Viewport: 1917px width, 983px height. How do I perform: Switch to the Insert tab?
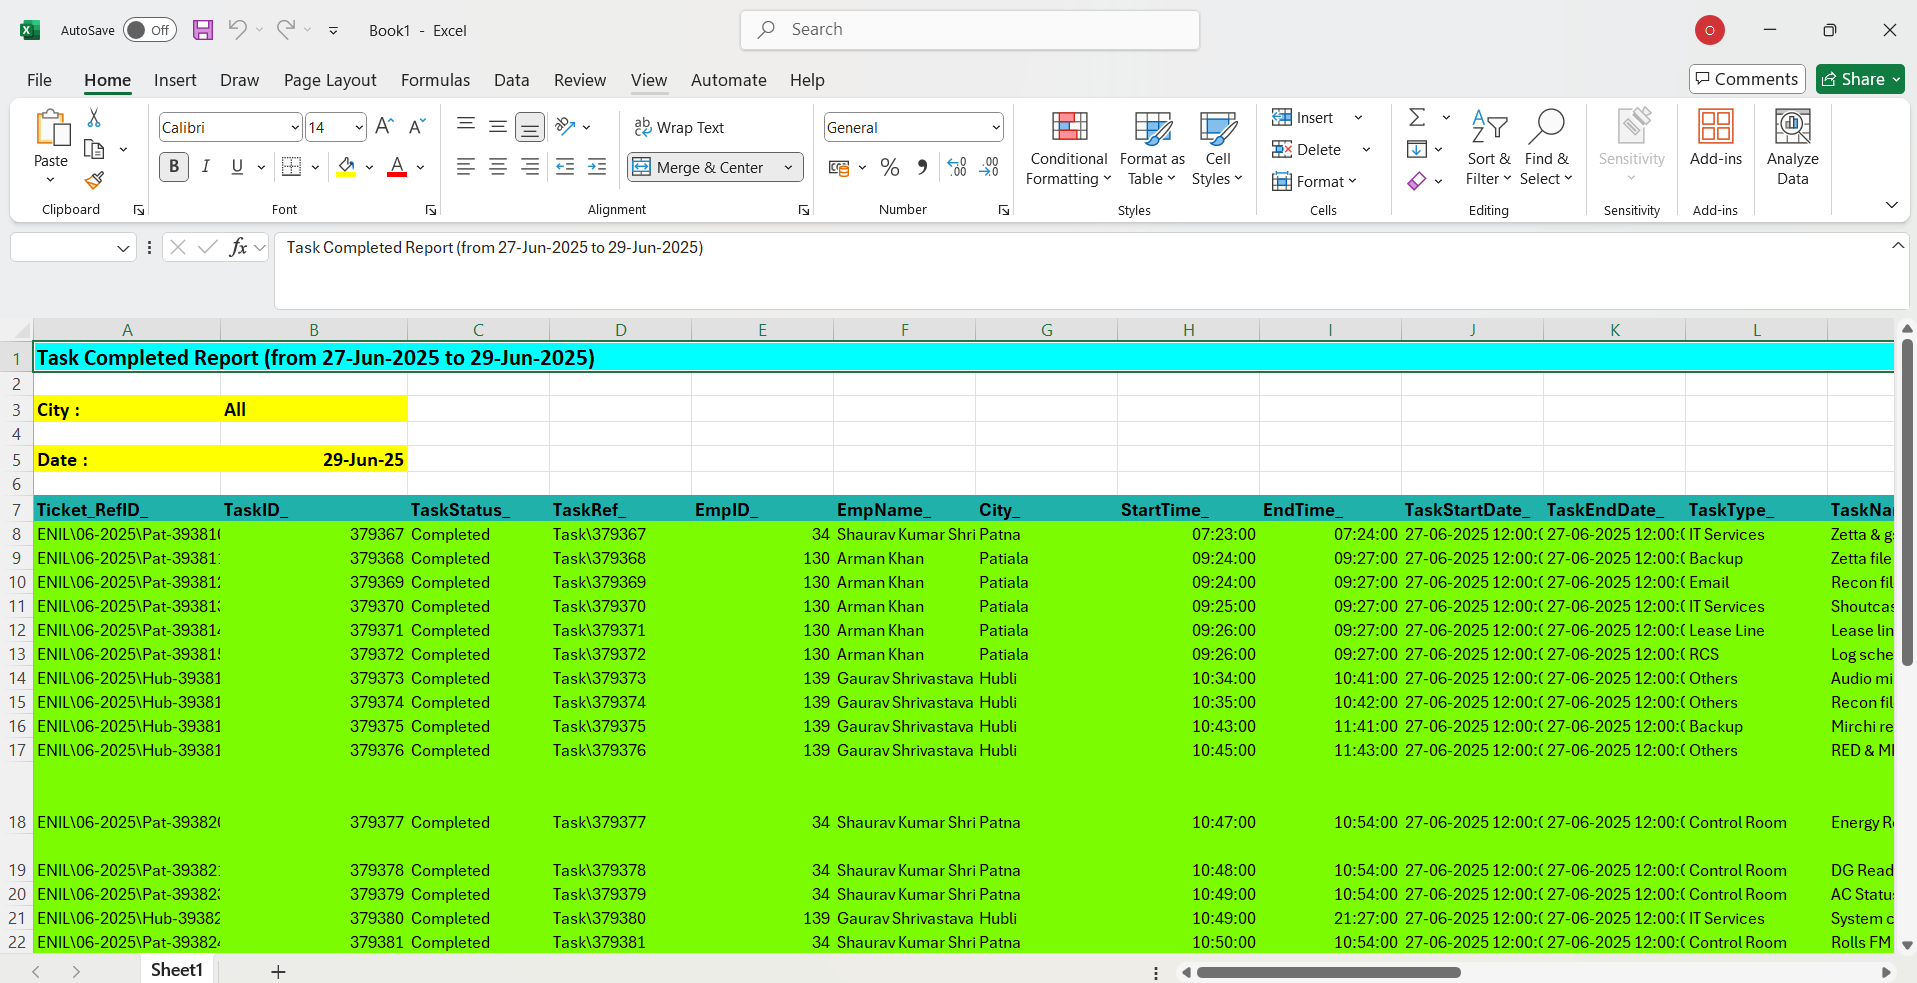(x=175, y=80)
